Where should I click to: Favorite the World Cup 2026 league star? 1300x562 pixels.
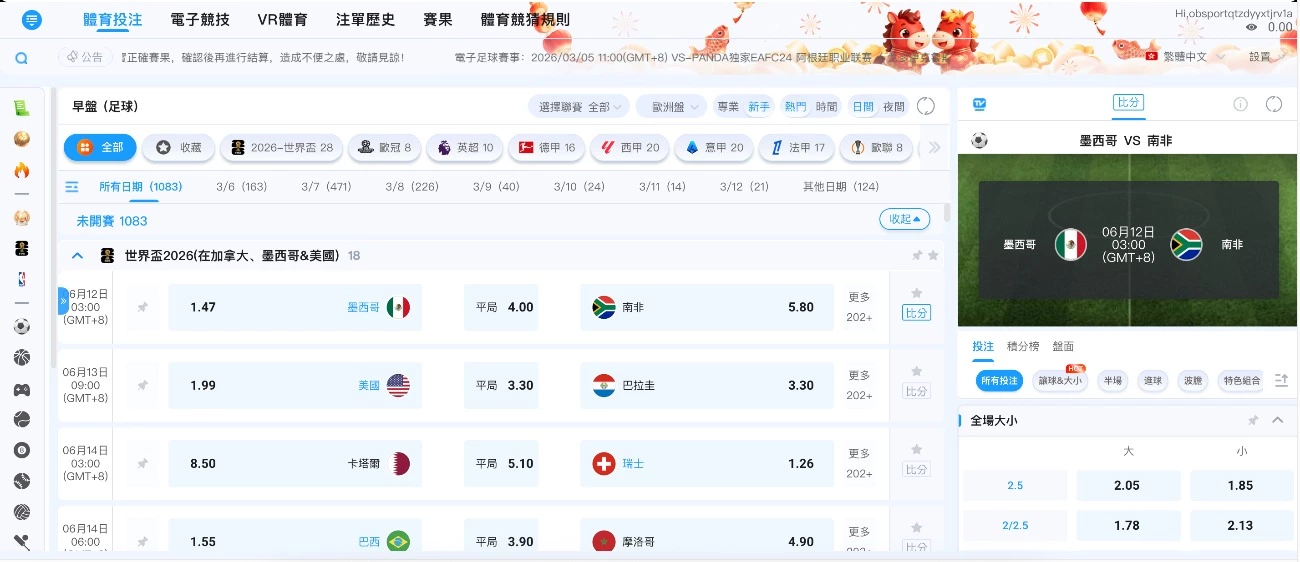click(933, 256)
